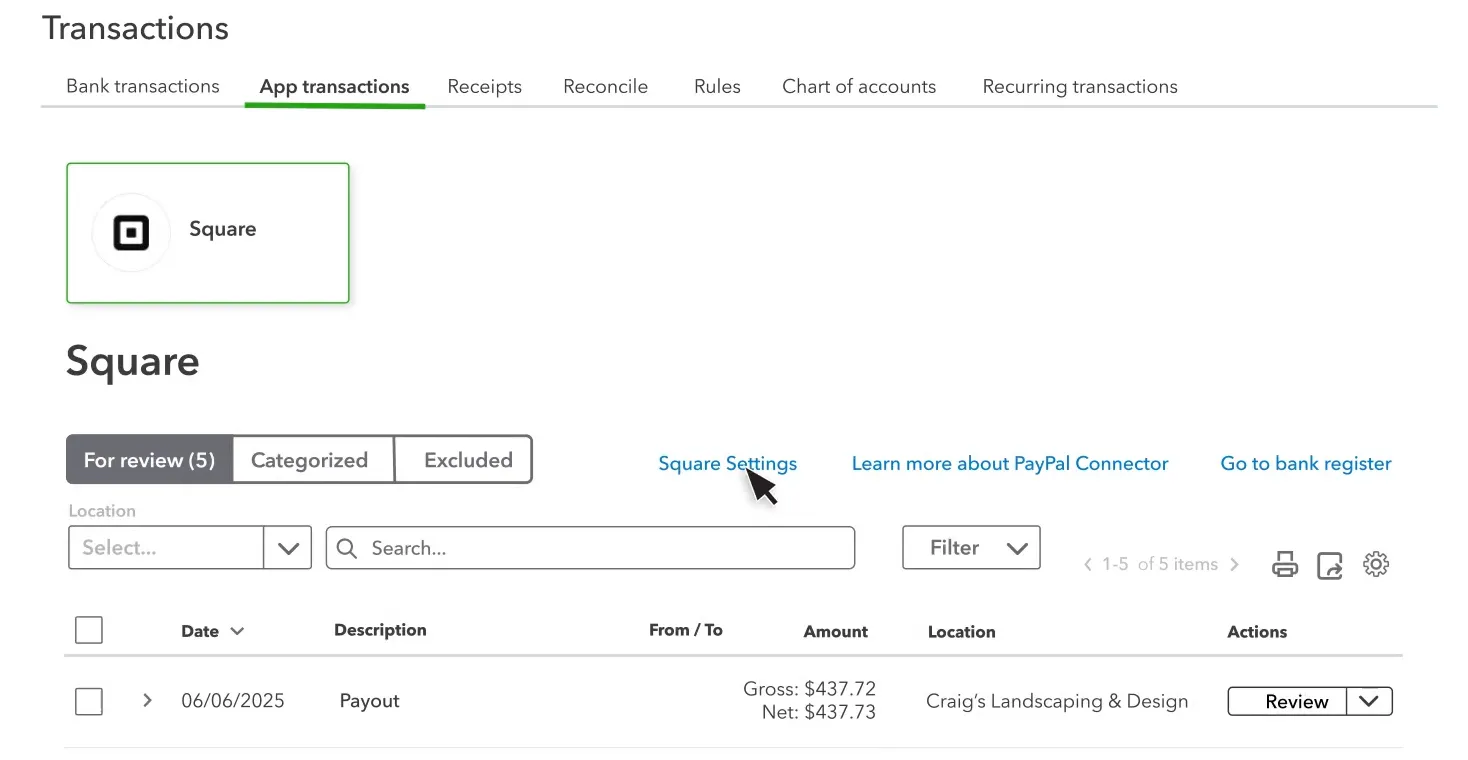Image resolution: width=1468 pixels, height=760 pixels.
Task: Click the From / To column header
Action: pos(686,630)
